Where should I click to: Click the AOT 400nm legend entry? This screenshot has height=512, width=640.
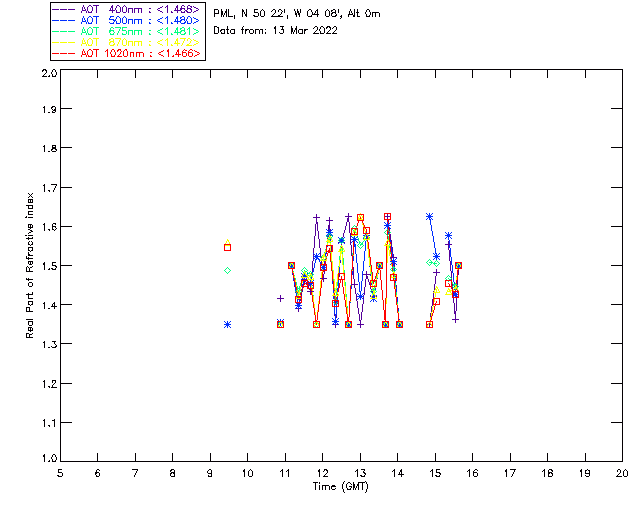[x=126, y=9]
